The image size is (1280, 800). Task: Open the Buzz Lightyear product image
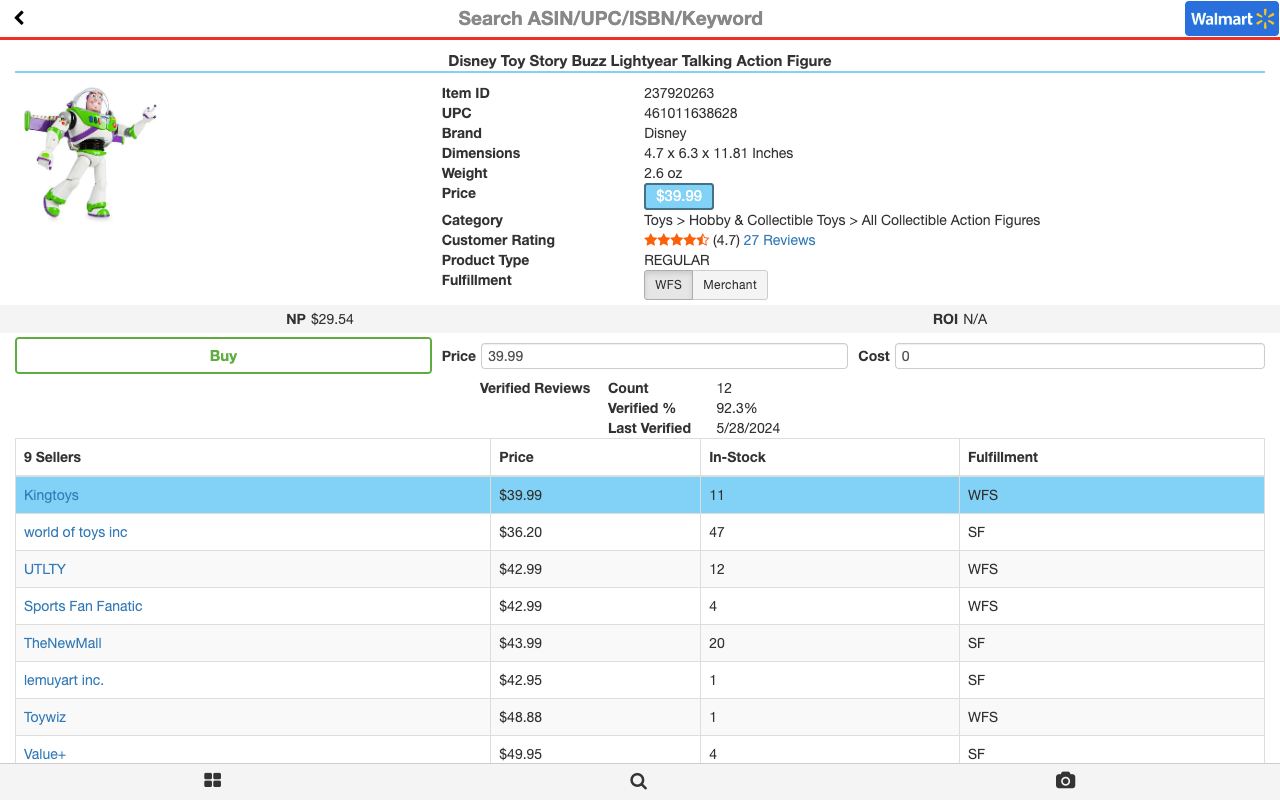pos(90,153)
